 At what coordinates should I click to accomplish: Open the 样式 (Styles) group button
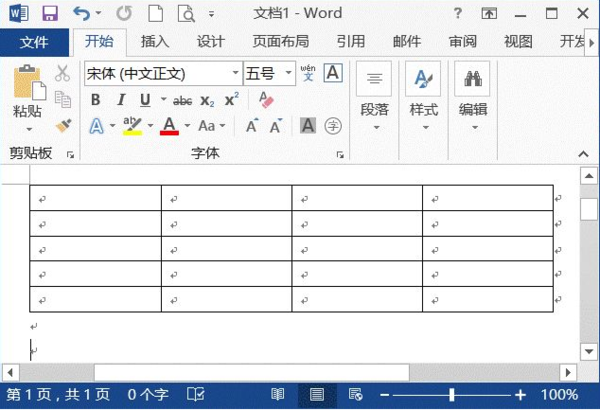click(423, 96)
